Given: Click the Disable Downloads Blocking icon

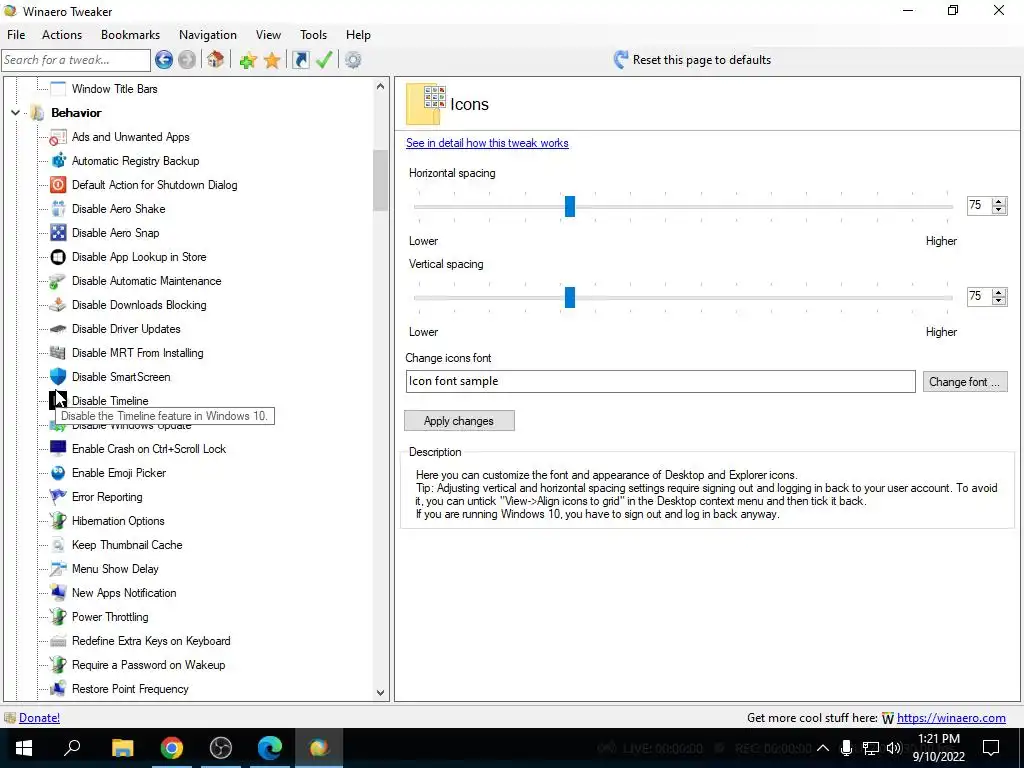Looking at the screenshot, I should [58, 305].
